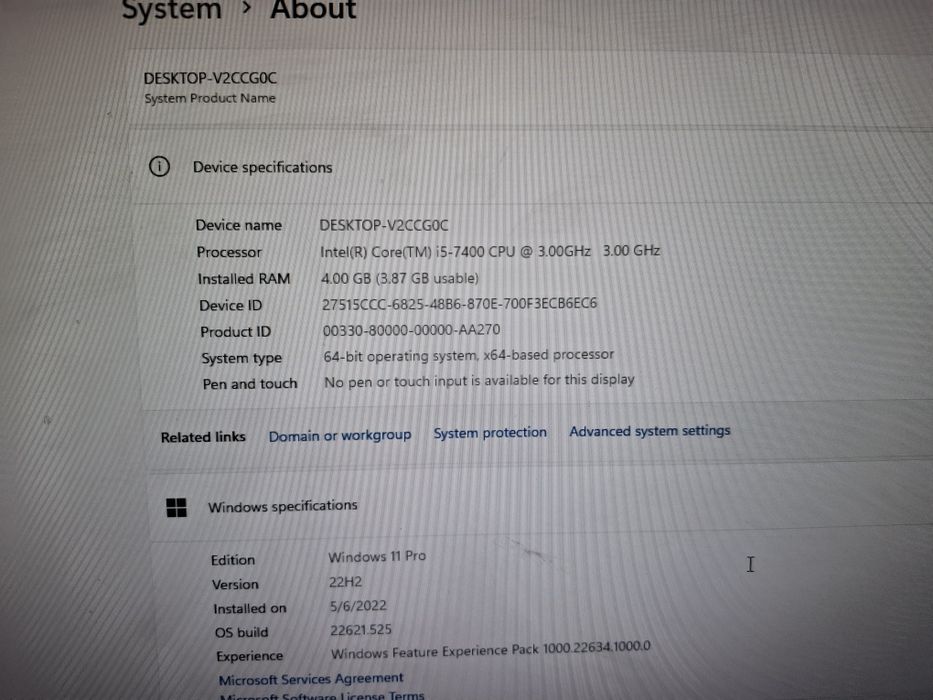Click the Installed RAM label
This screenshot has height=700, width=933.
[x=244, y=279]
